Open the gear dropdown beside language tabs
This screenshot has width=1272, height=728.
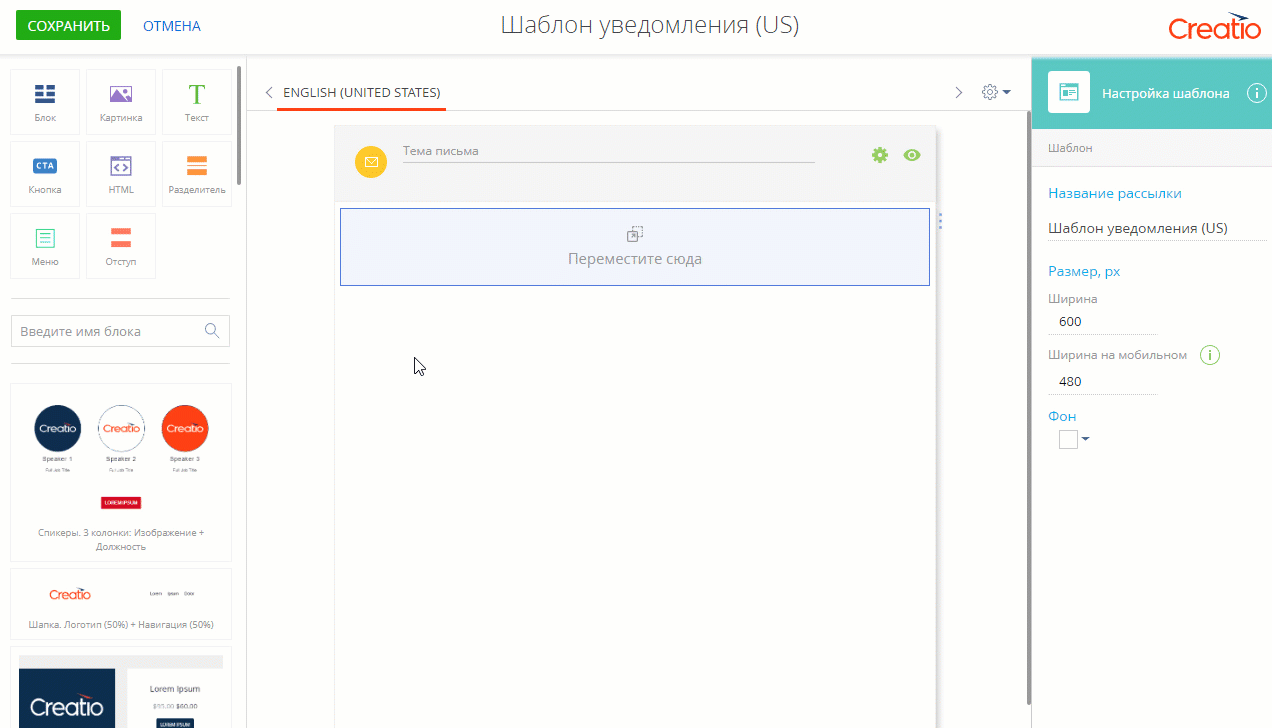coord(996,92)
